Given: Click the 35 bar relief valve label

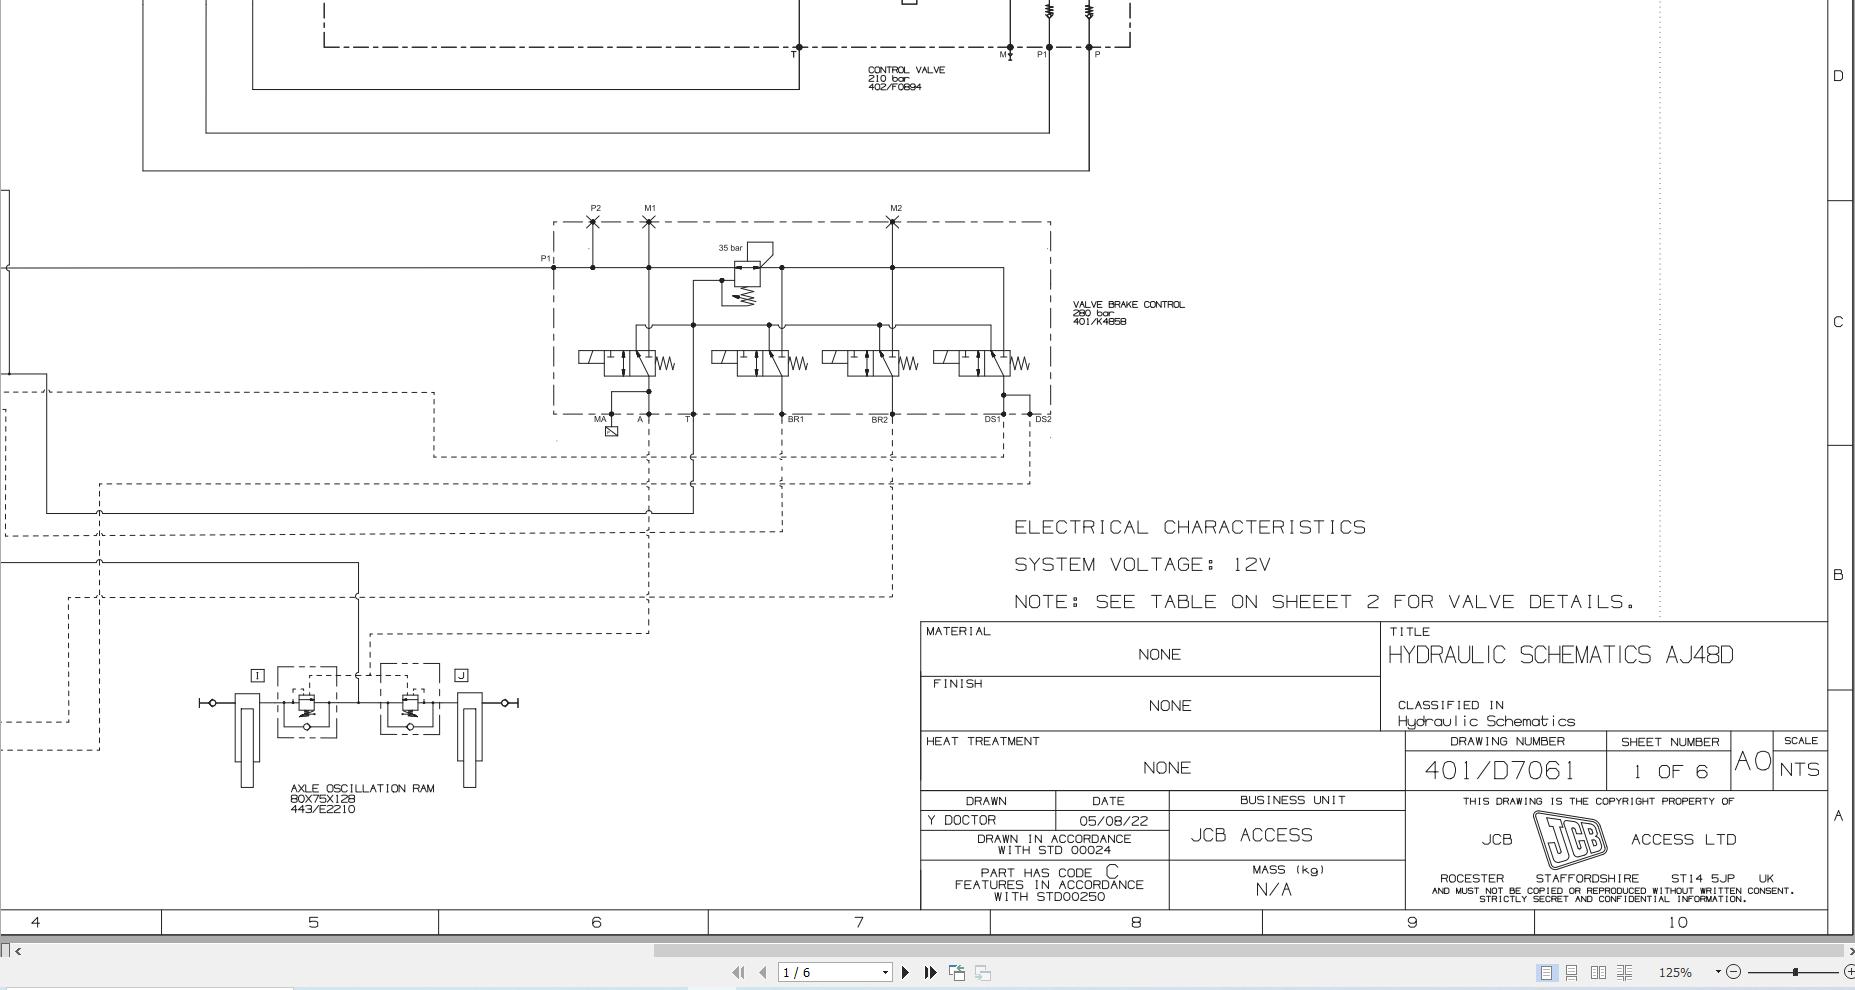Looking at the screenshot, I should (x=730, y=248).
